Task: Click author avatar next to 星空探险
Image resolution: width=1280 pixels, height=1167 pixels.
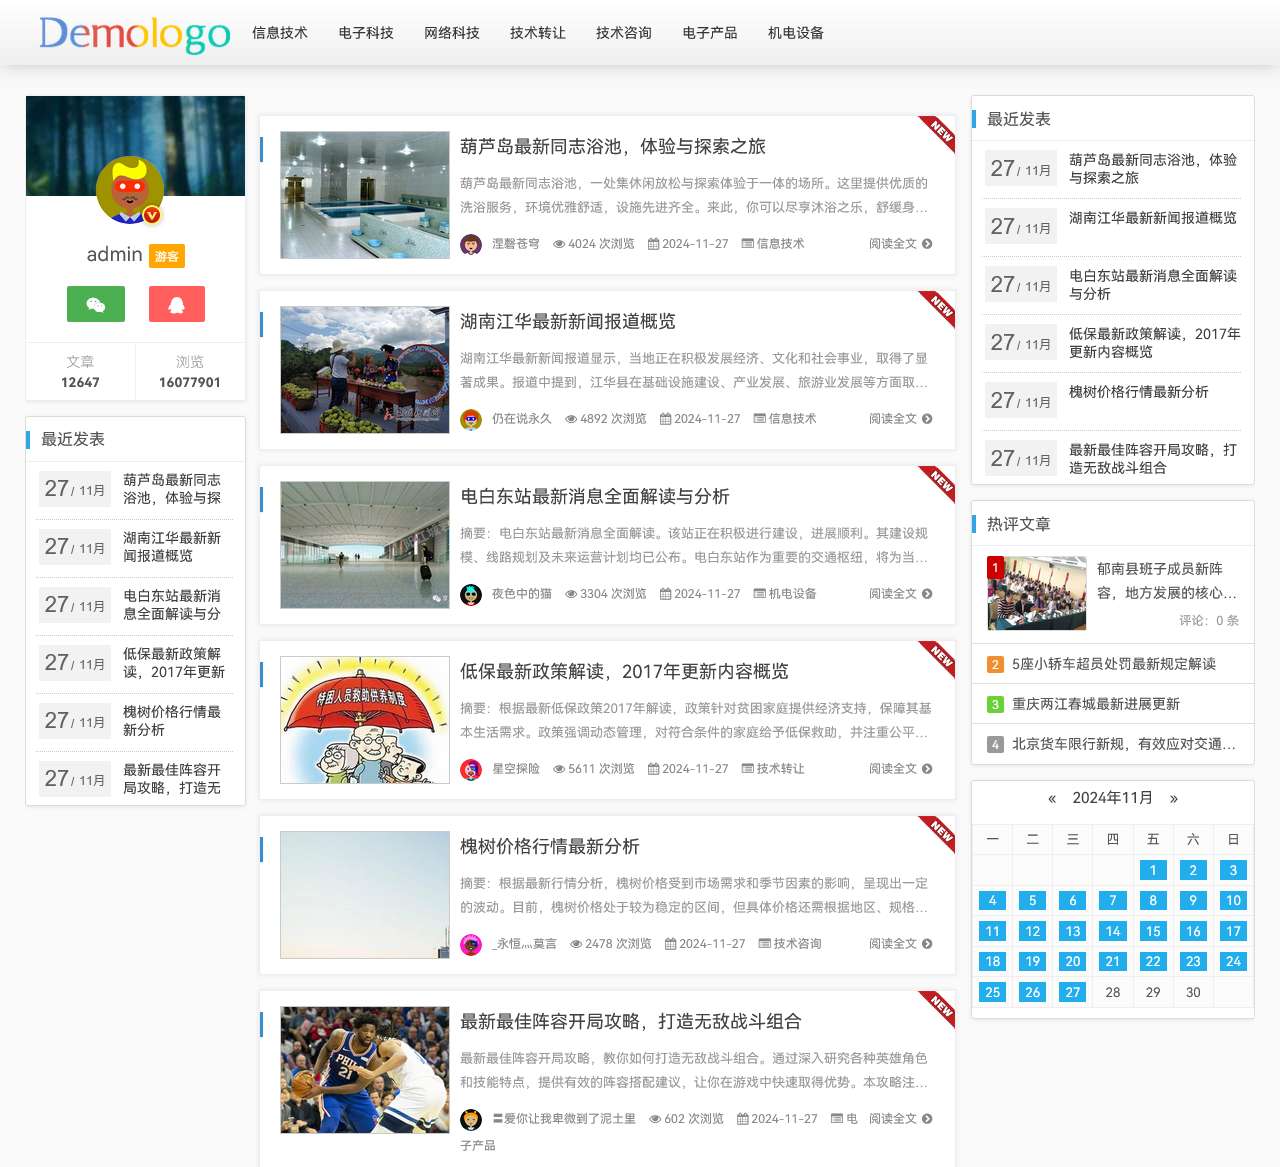Action: click(x=471, y=769)
